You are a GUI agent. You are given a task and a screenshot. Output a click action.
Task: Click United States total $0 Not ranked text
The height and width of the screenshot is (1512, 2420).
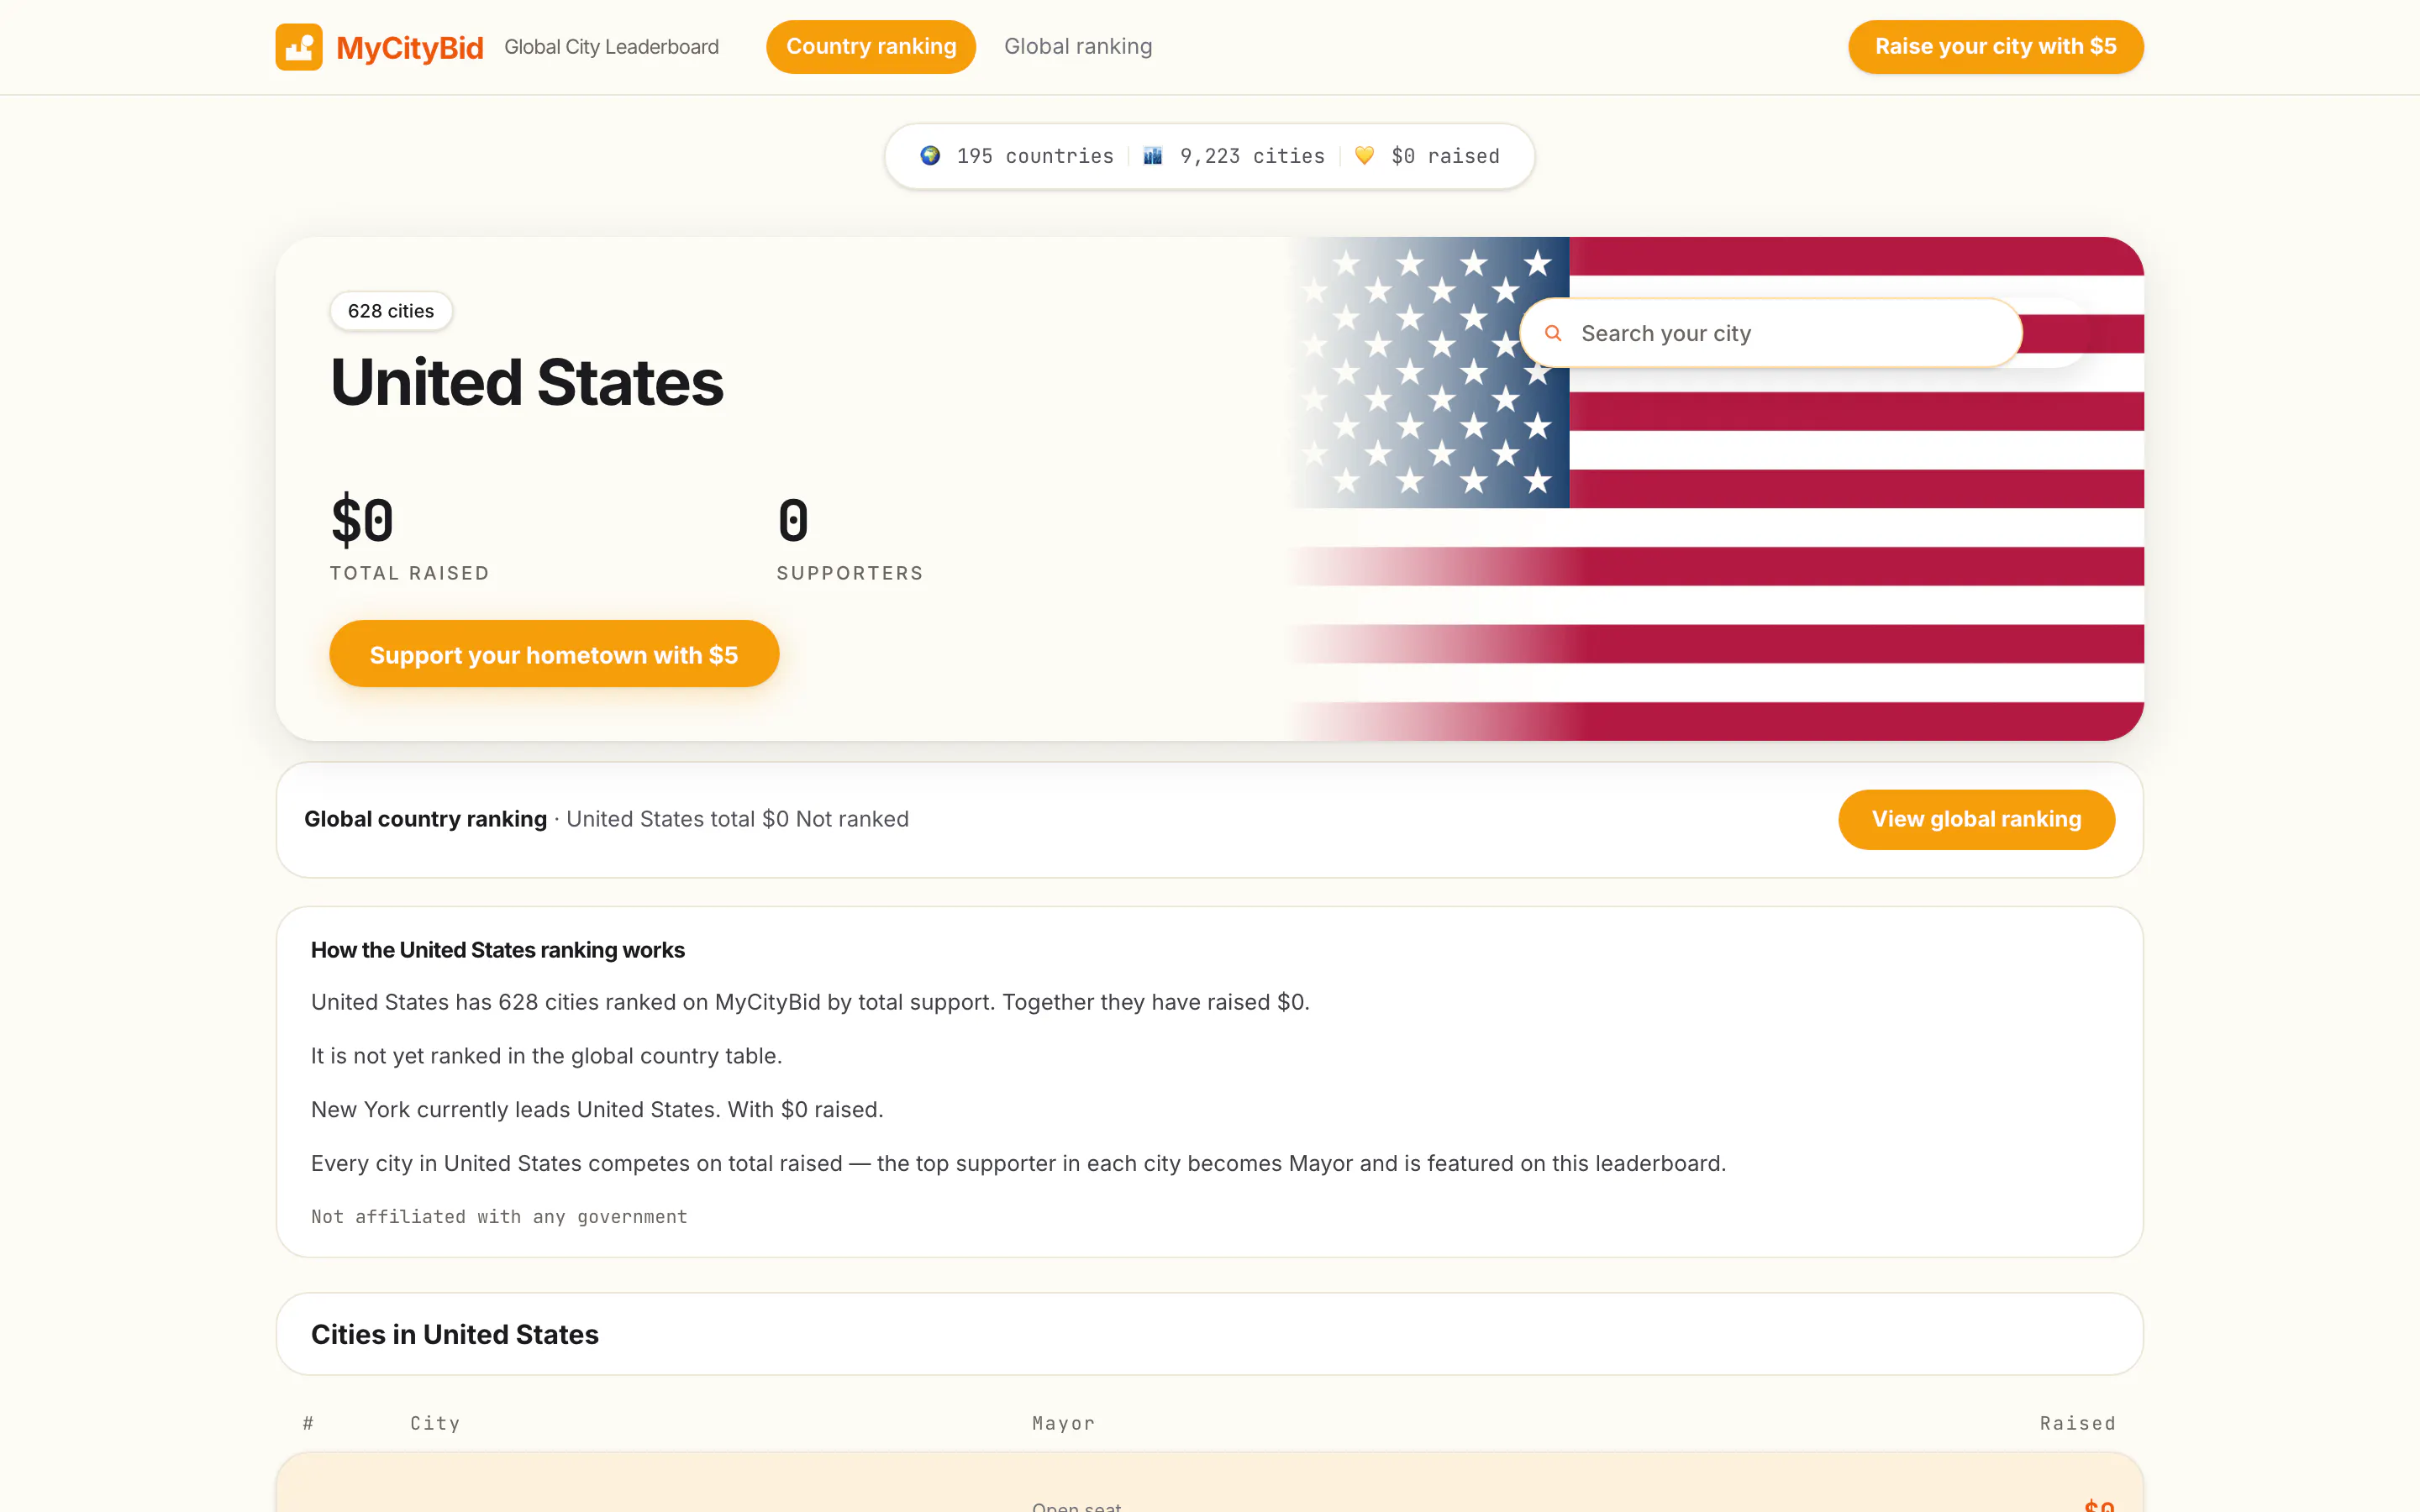pos(738,819)
